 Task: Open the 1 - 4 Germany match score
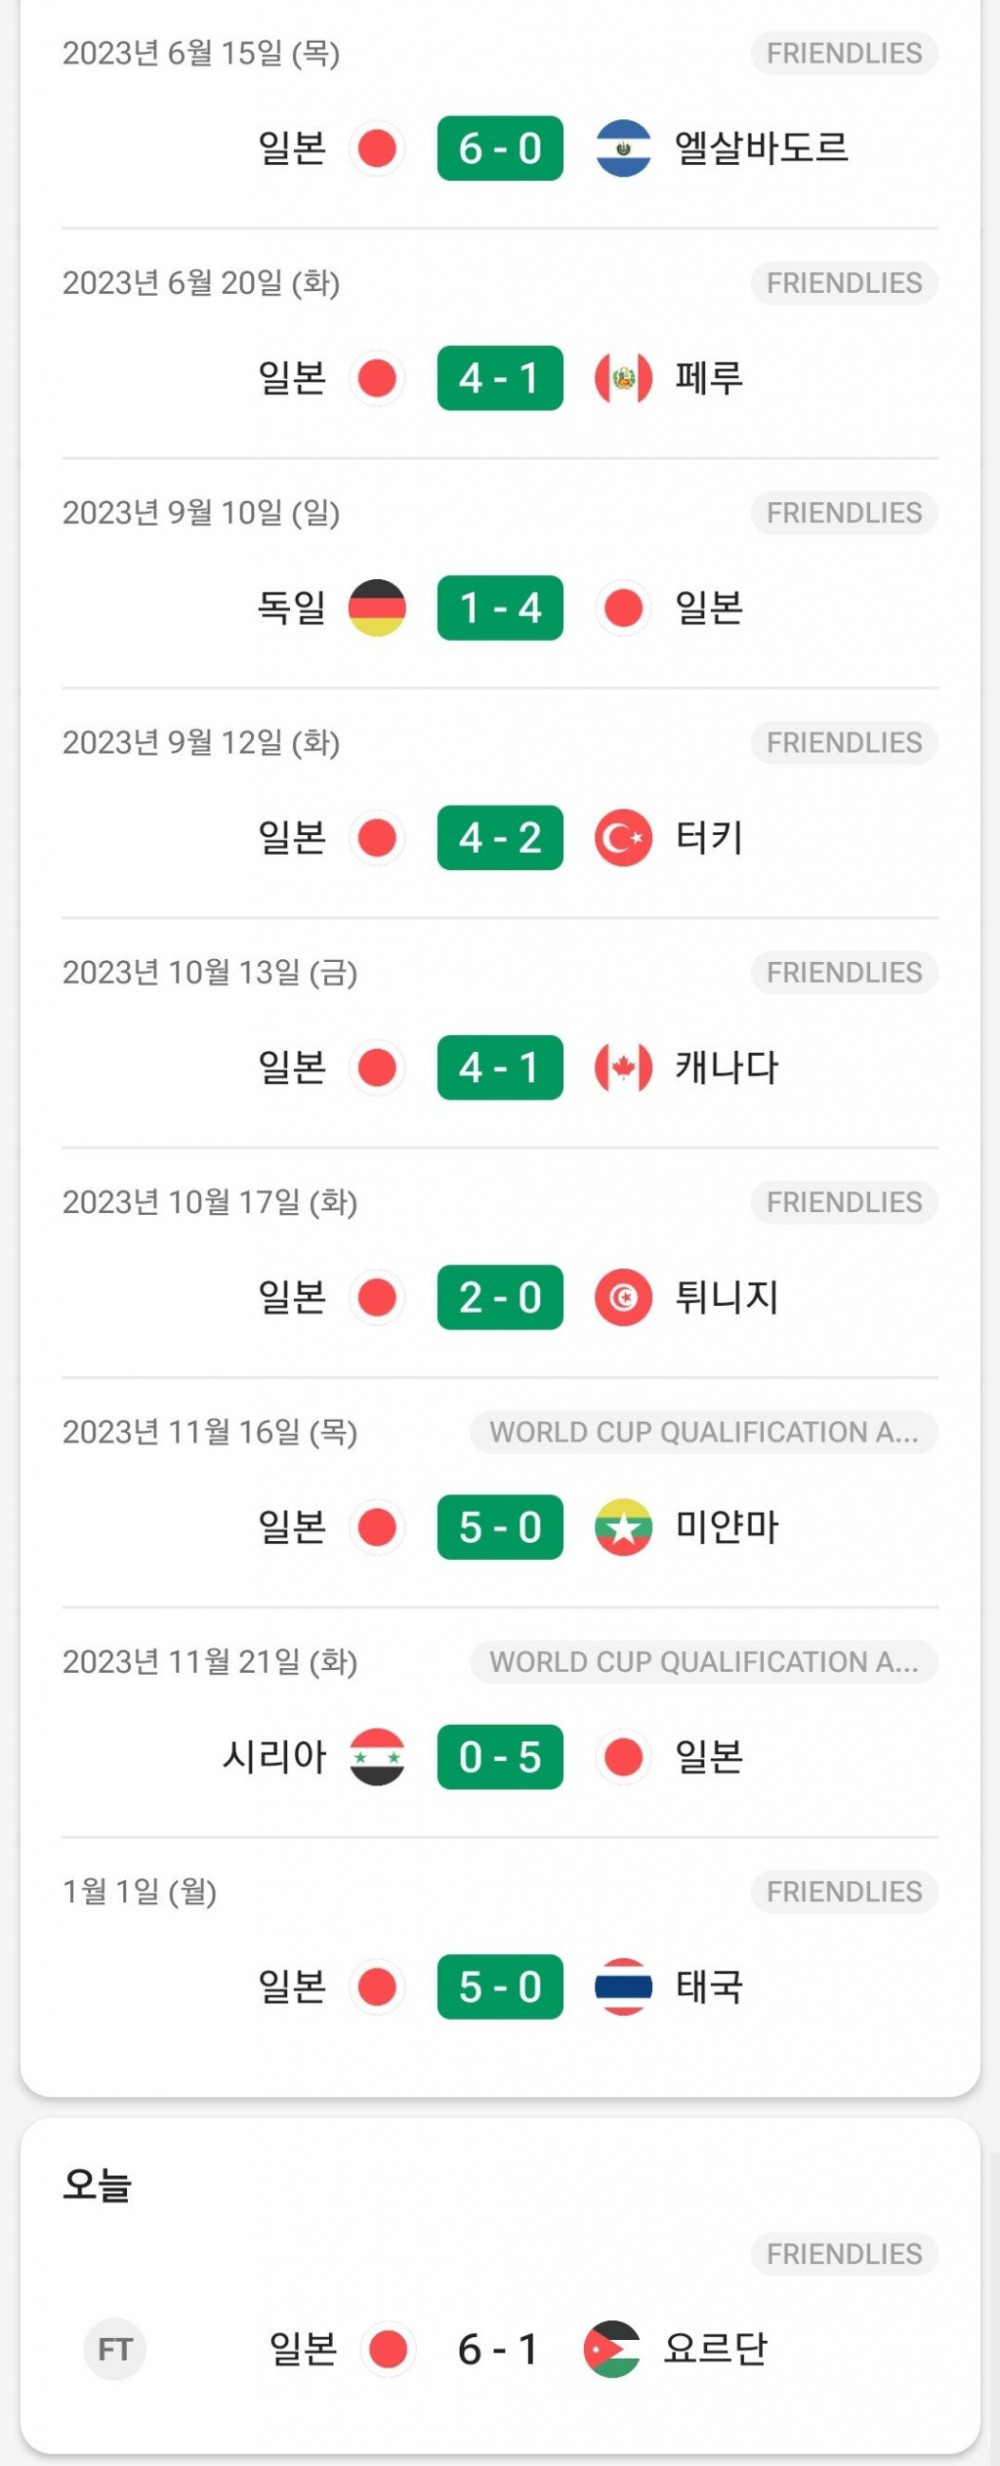[x=500, y=608]
